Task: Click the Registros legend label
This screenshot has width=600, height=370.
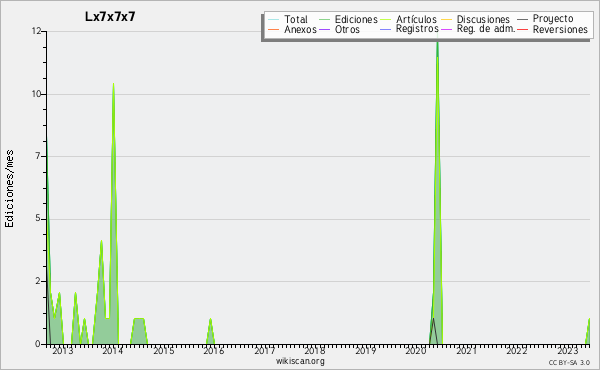Action: tap(417, 29)
